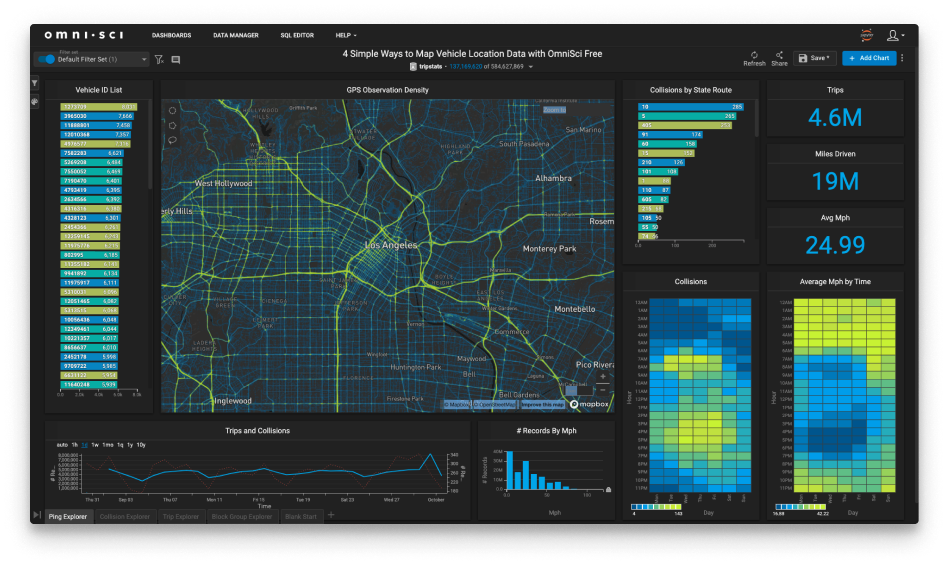Open the dashboard more options kebab menu
Viewport: 949px width, 564px height.
click(x=902, y=58)
